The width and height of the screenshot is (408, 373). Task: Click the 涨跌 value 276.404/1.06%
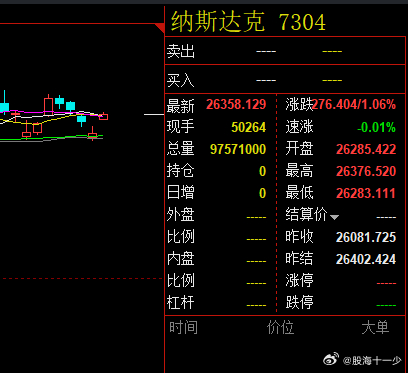[x=354, y=105]
